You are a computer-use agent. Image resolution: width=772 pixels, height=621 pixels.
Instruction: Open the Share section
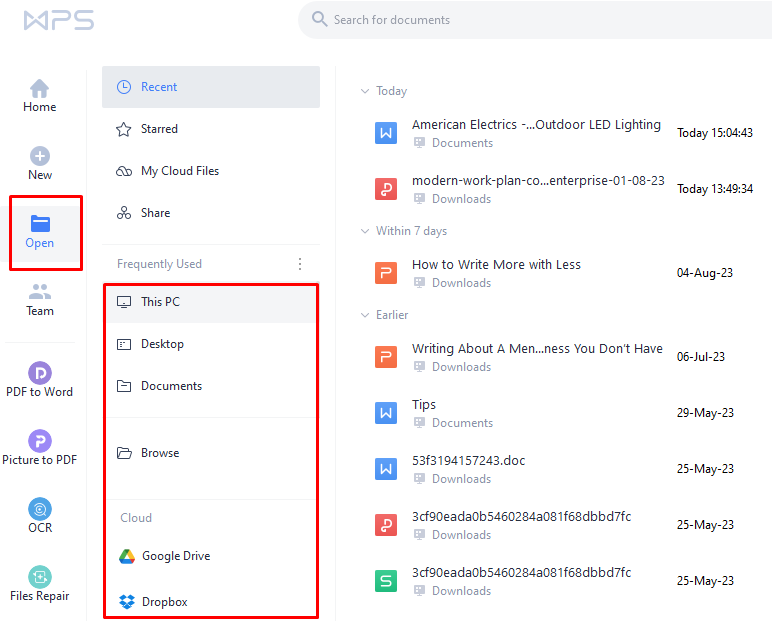pyautogui.click(x=211, y=213)
